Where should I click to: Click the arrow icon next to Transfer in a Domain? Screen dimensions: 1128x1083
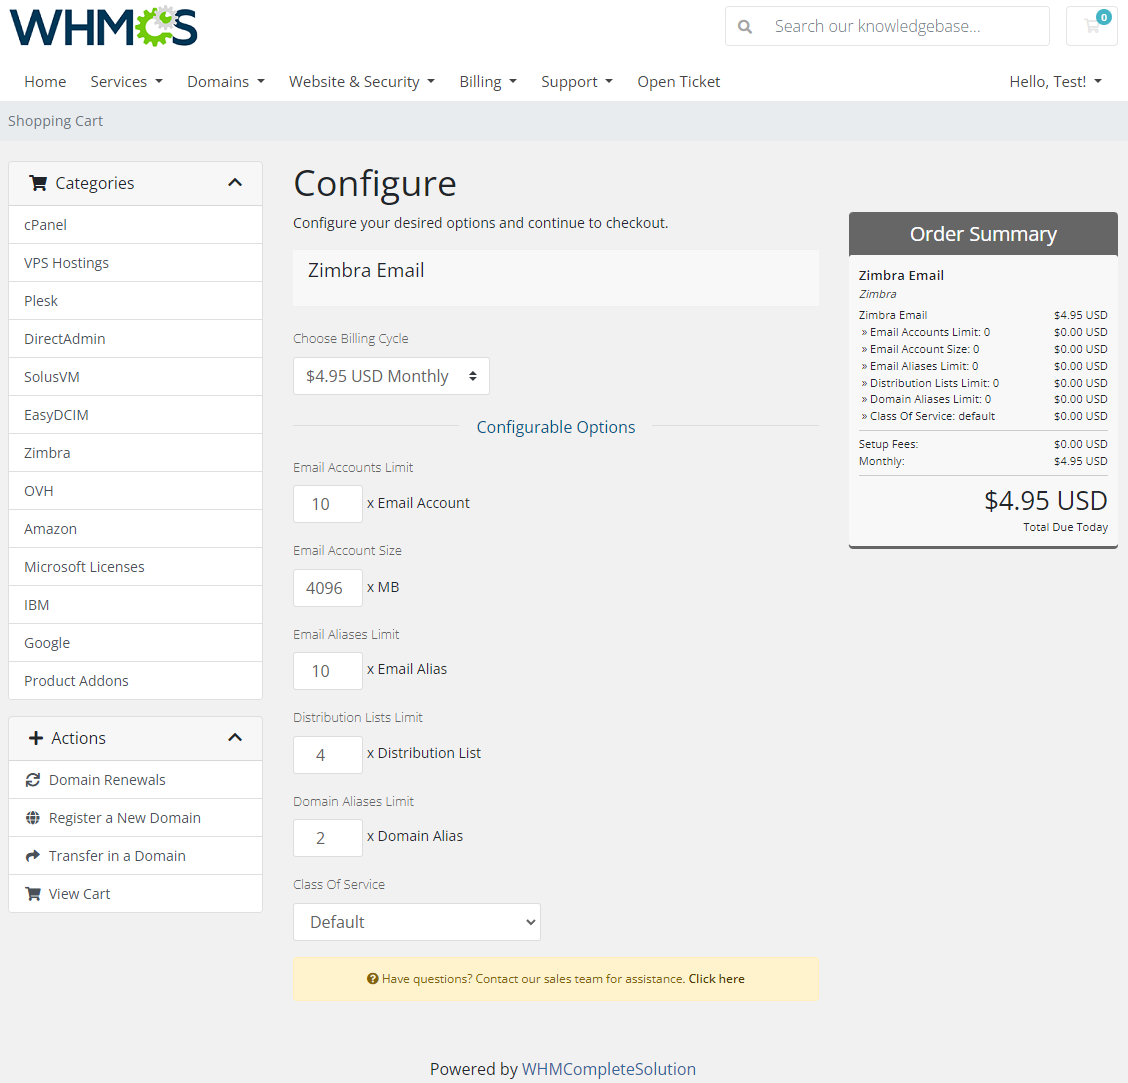33,855
